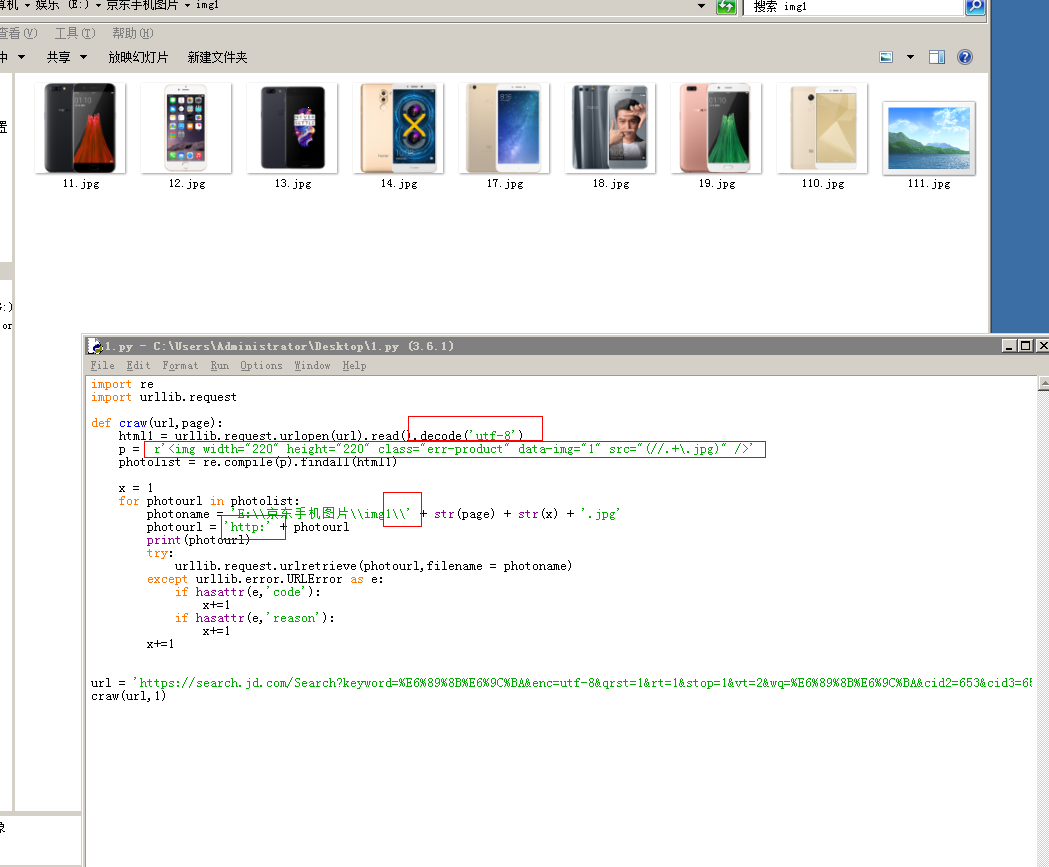Click the file name label 14.jpg
The width and height of the screenshot is (1049, 867).
click(x=399, y=183)
